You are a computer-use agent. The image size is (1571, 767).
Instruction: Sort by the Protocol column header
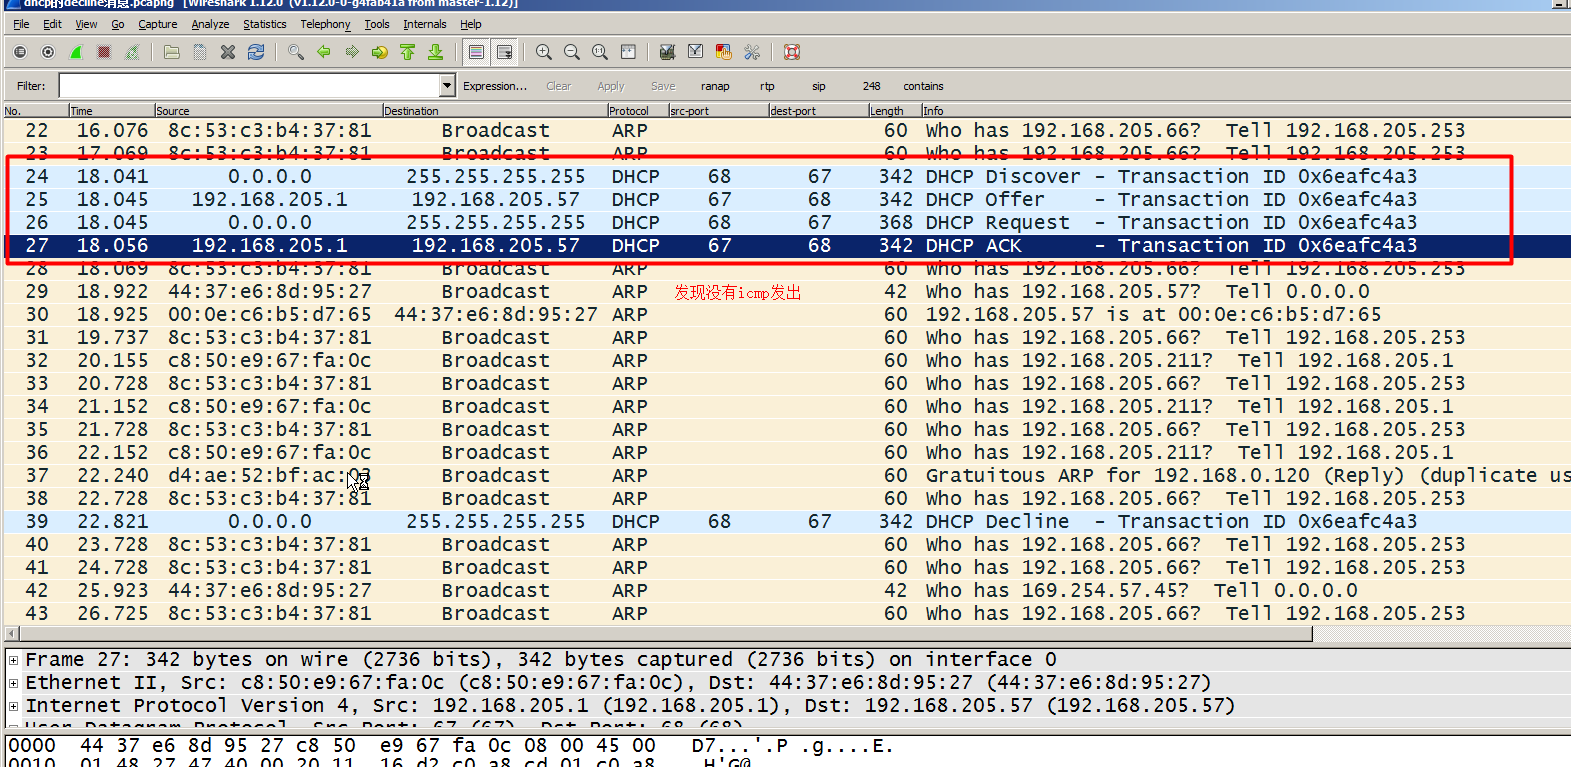[636, 111]
